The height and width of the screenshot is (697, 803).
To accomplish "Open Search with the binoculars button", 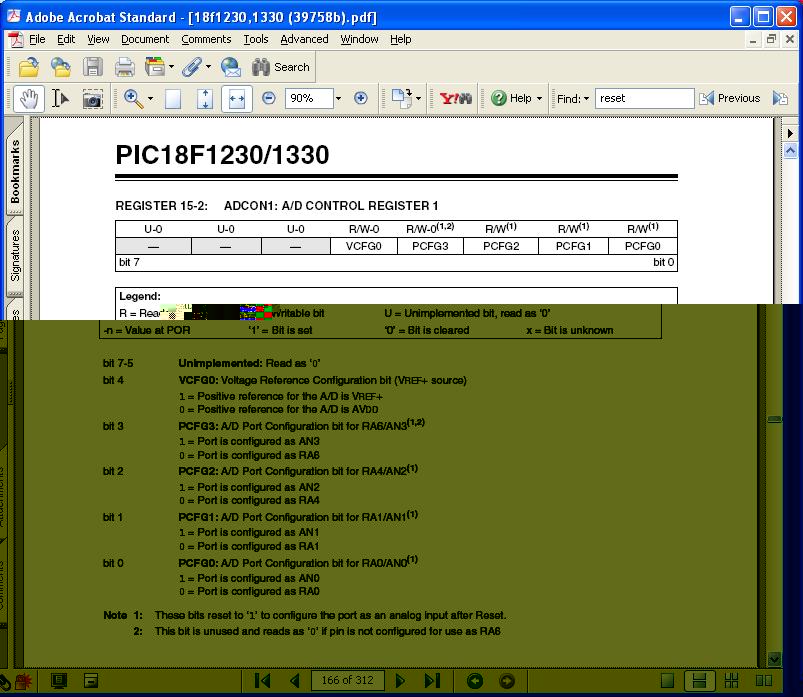I will pos(281,67).
